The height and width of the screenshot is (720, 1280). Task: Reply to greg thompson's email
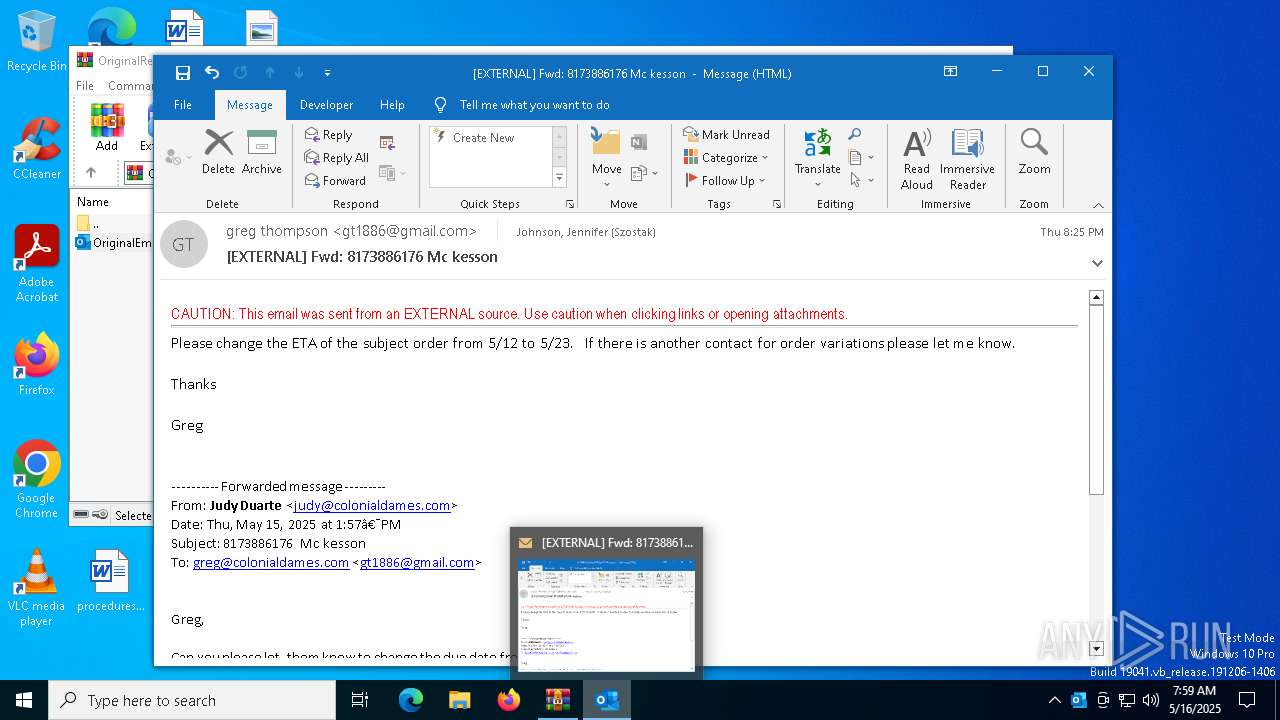pyautogui.click(x=329, y=135)
